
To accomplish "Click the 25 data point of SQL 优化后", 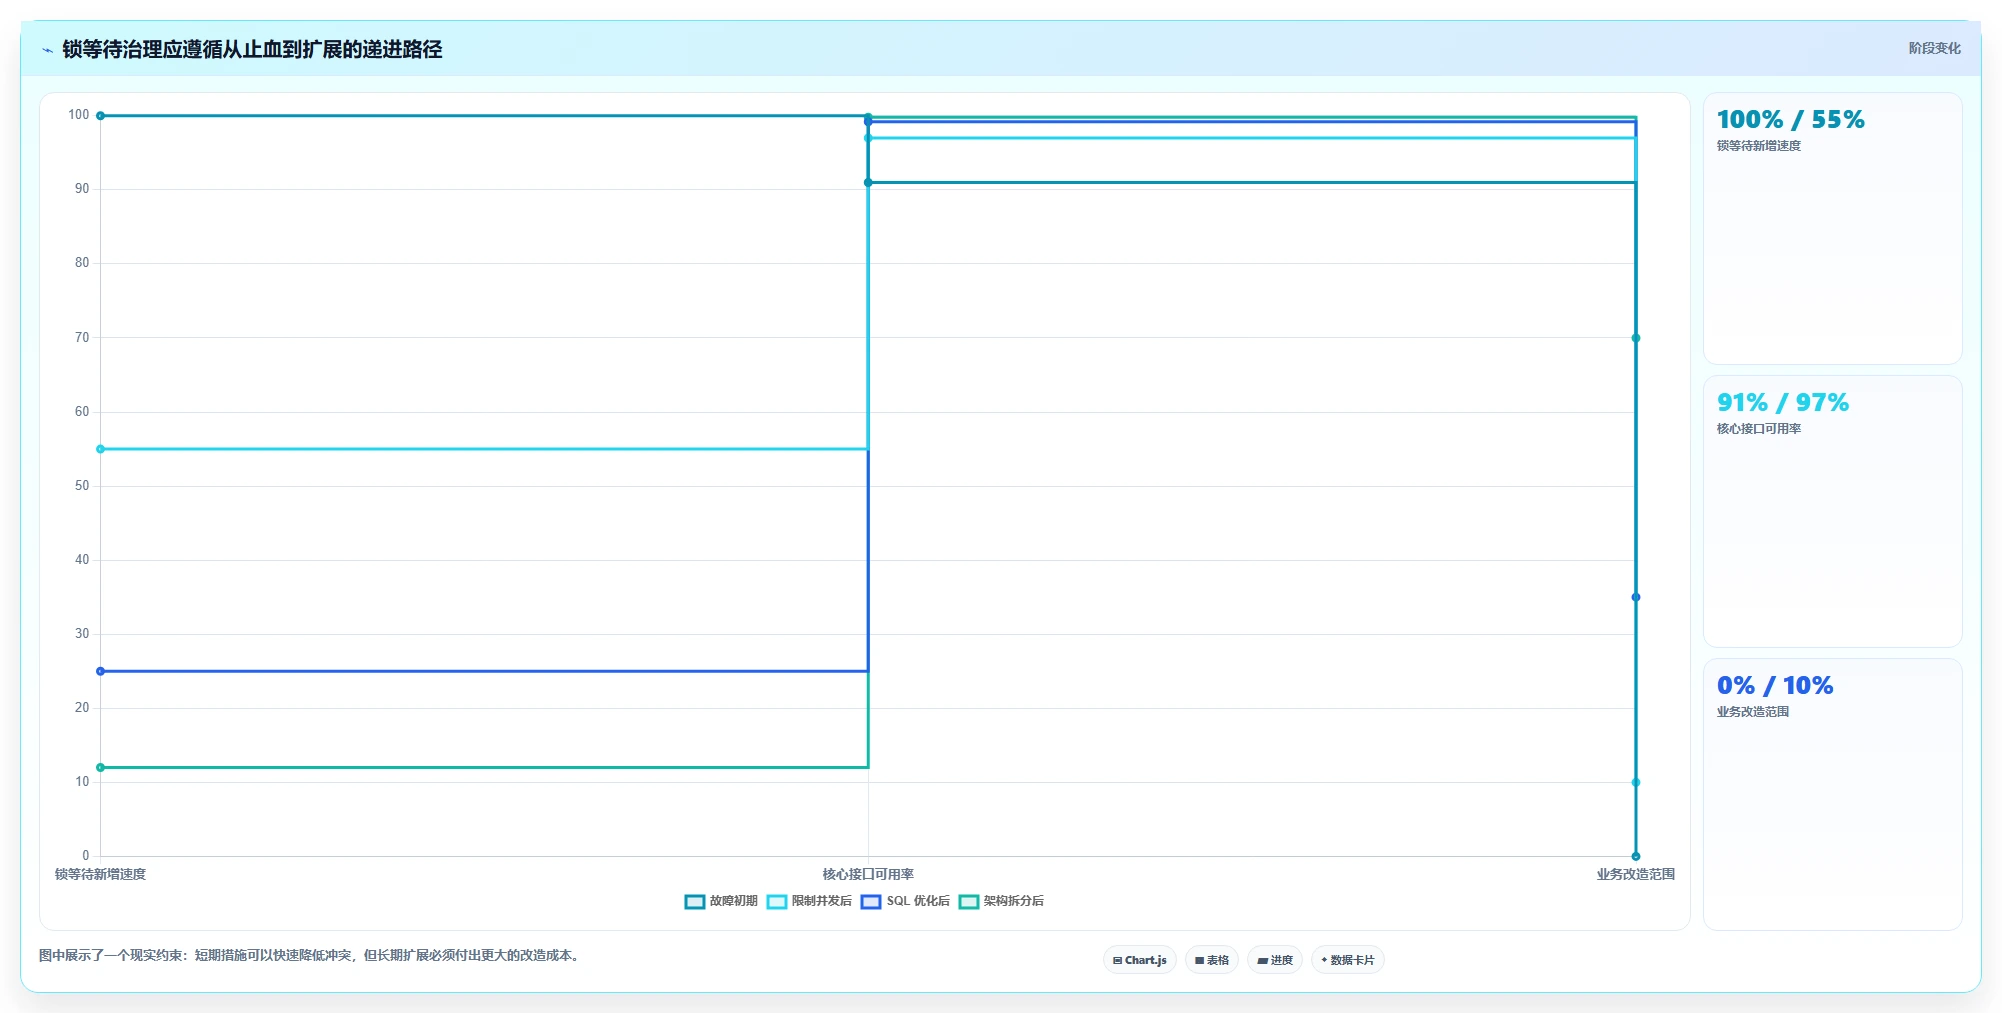I will pos(100,671).
